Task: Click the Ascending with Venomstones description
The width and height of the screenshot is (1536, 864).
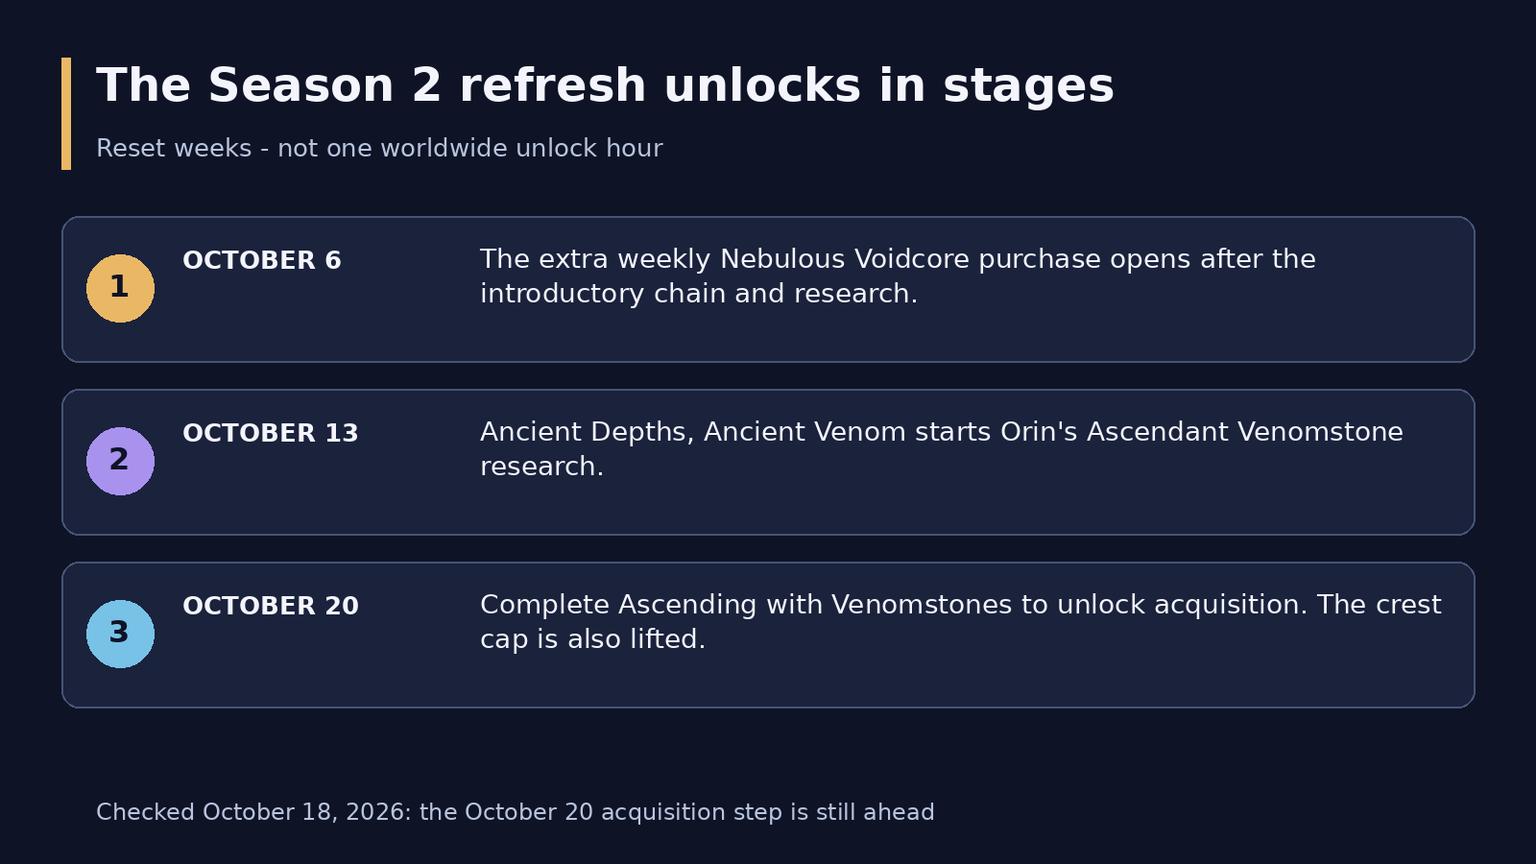Action: click(x=961, y=622)
